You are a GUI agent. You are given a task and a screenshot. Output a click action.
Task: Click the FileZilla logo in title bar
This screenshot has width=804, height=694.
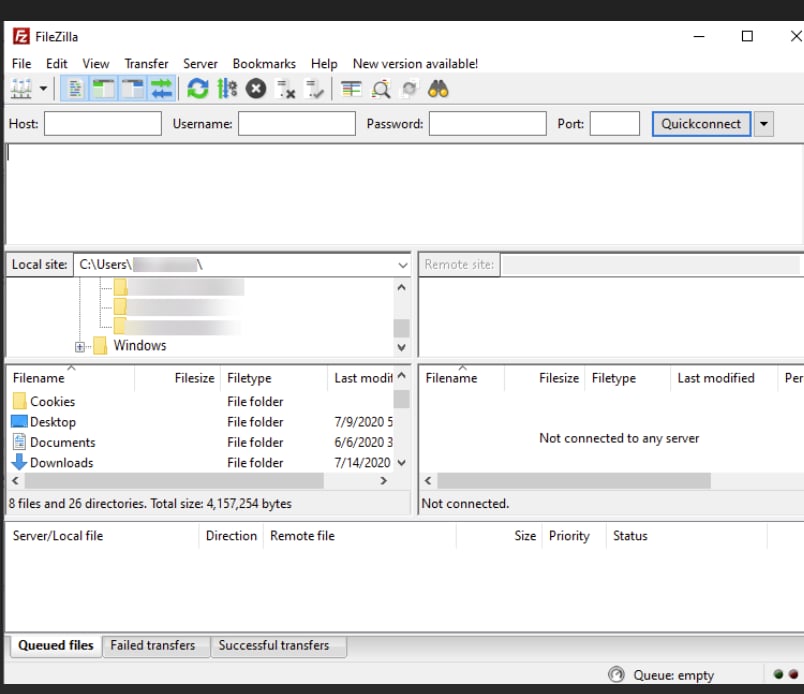pyautogui.click(x=21, y=36)
